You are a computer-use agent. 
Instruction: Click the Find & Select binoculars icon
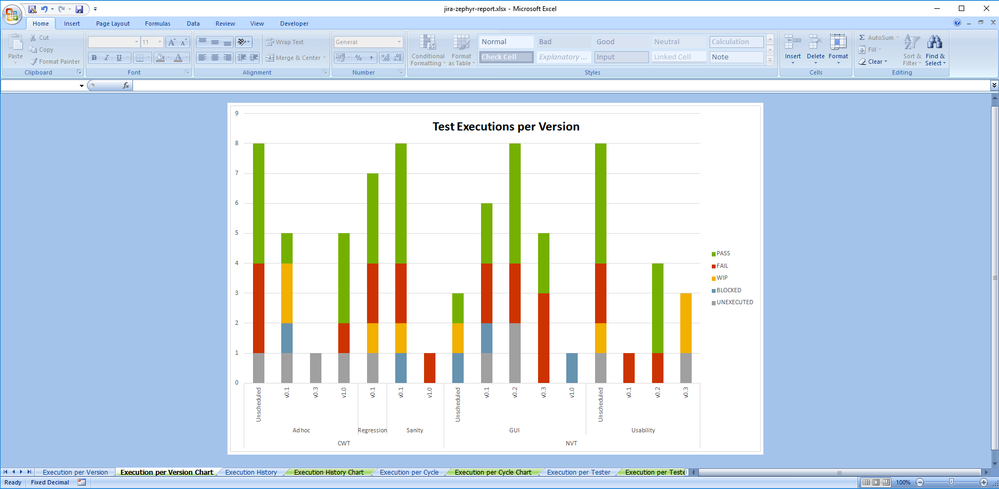click(935, 42)
